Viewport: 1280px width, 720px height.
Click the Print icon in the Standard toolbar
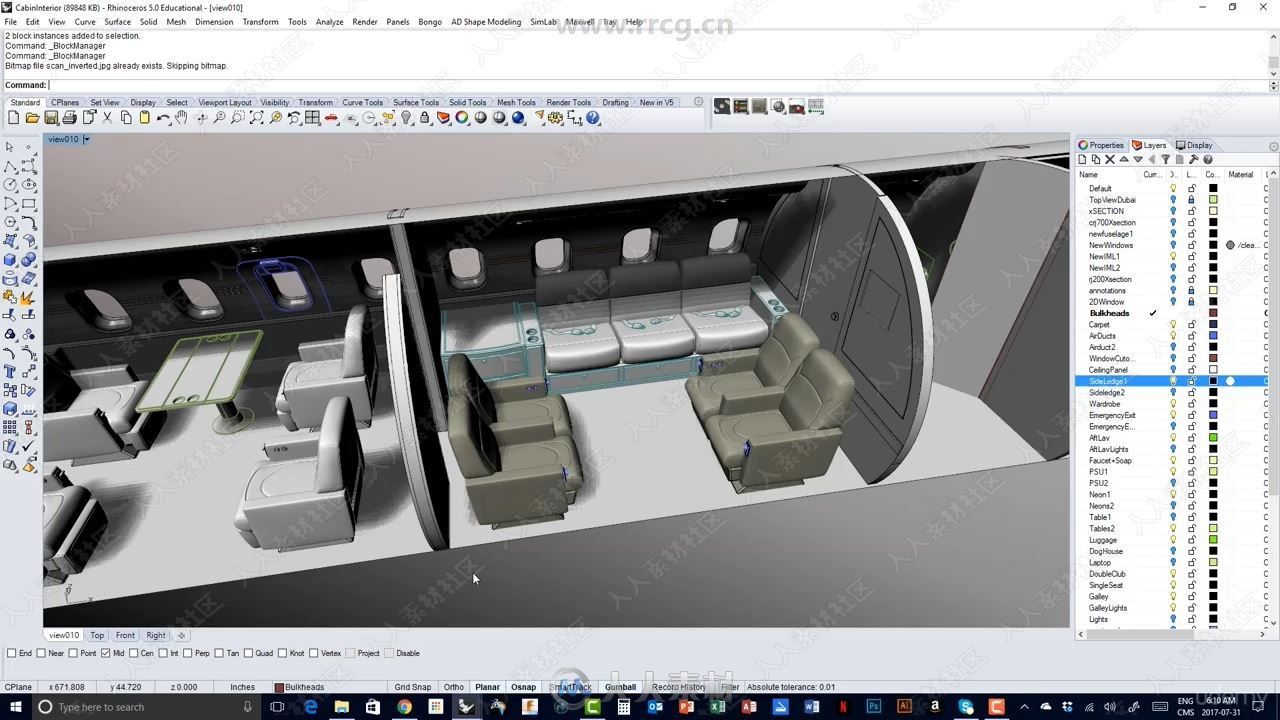coord(69,118)
